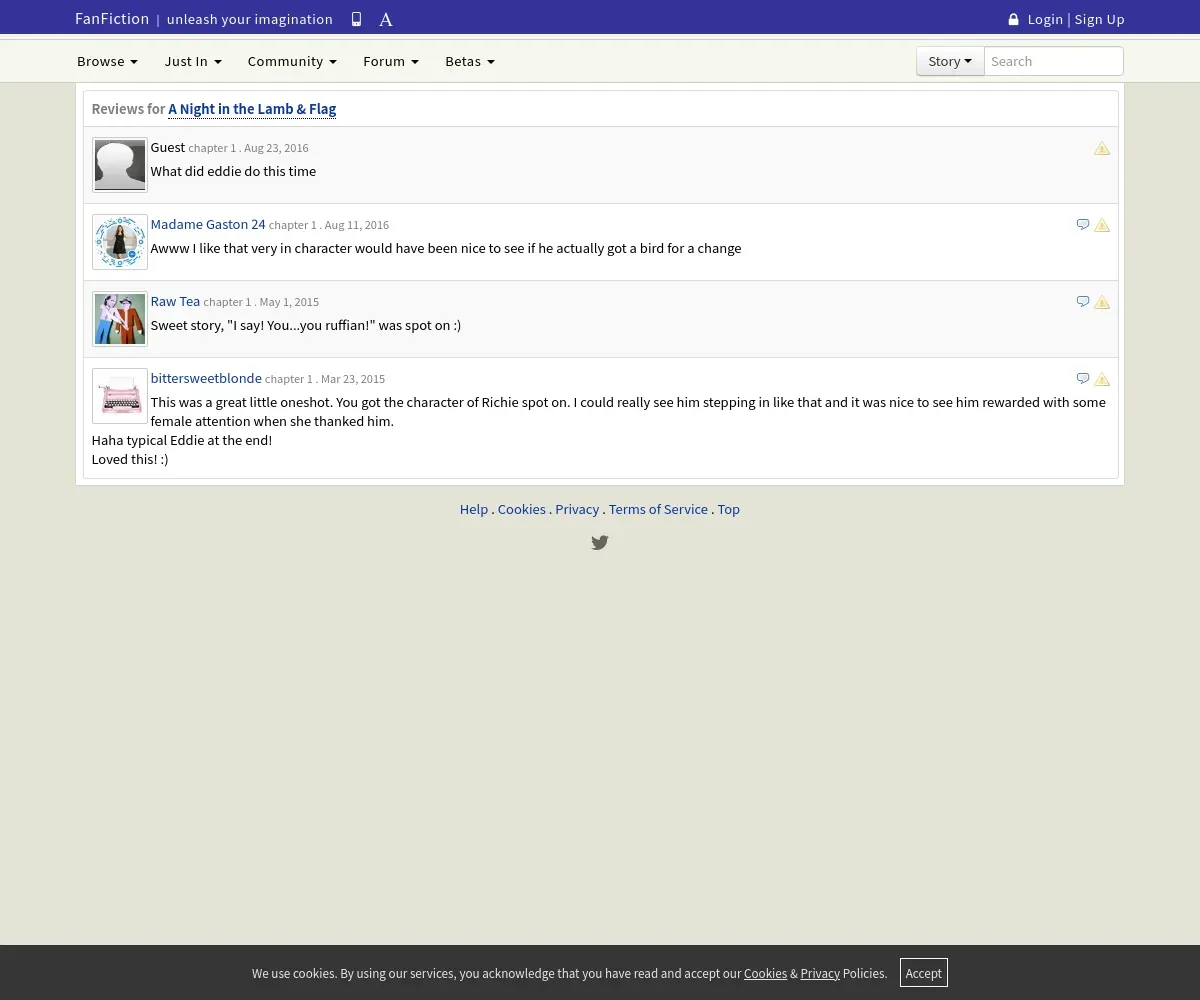This screenshot has height=1000, width=1200.
Task: Go to the FanFiction home link
Action: tap(112, 19)
